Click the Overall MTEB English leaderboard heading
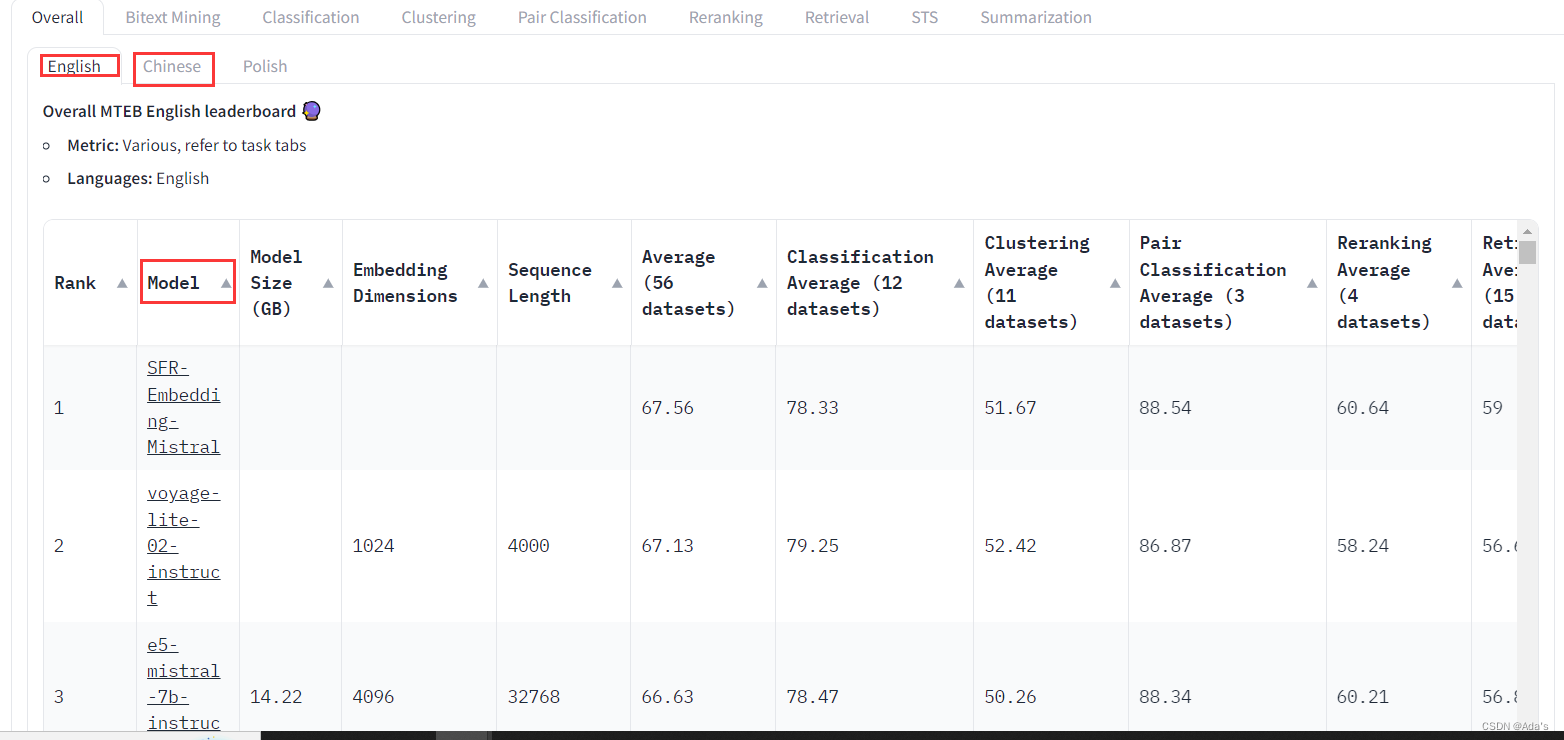Viewport: 1564px width, 740px height. 169,111
